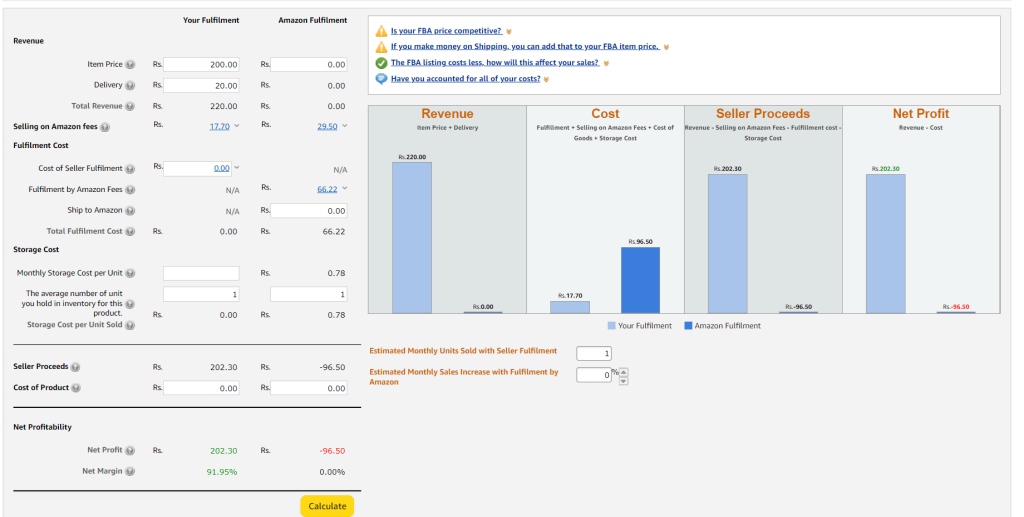
Task: Click warning icon for FBA price competitive tip
Action: 381,31
